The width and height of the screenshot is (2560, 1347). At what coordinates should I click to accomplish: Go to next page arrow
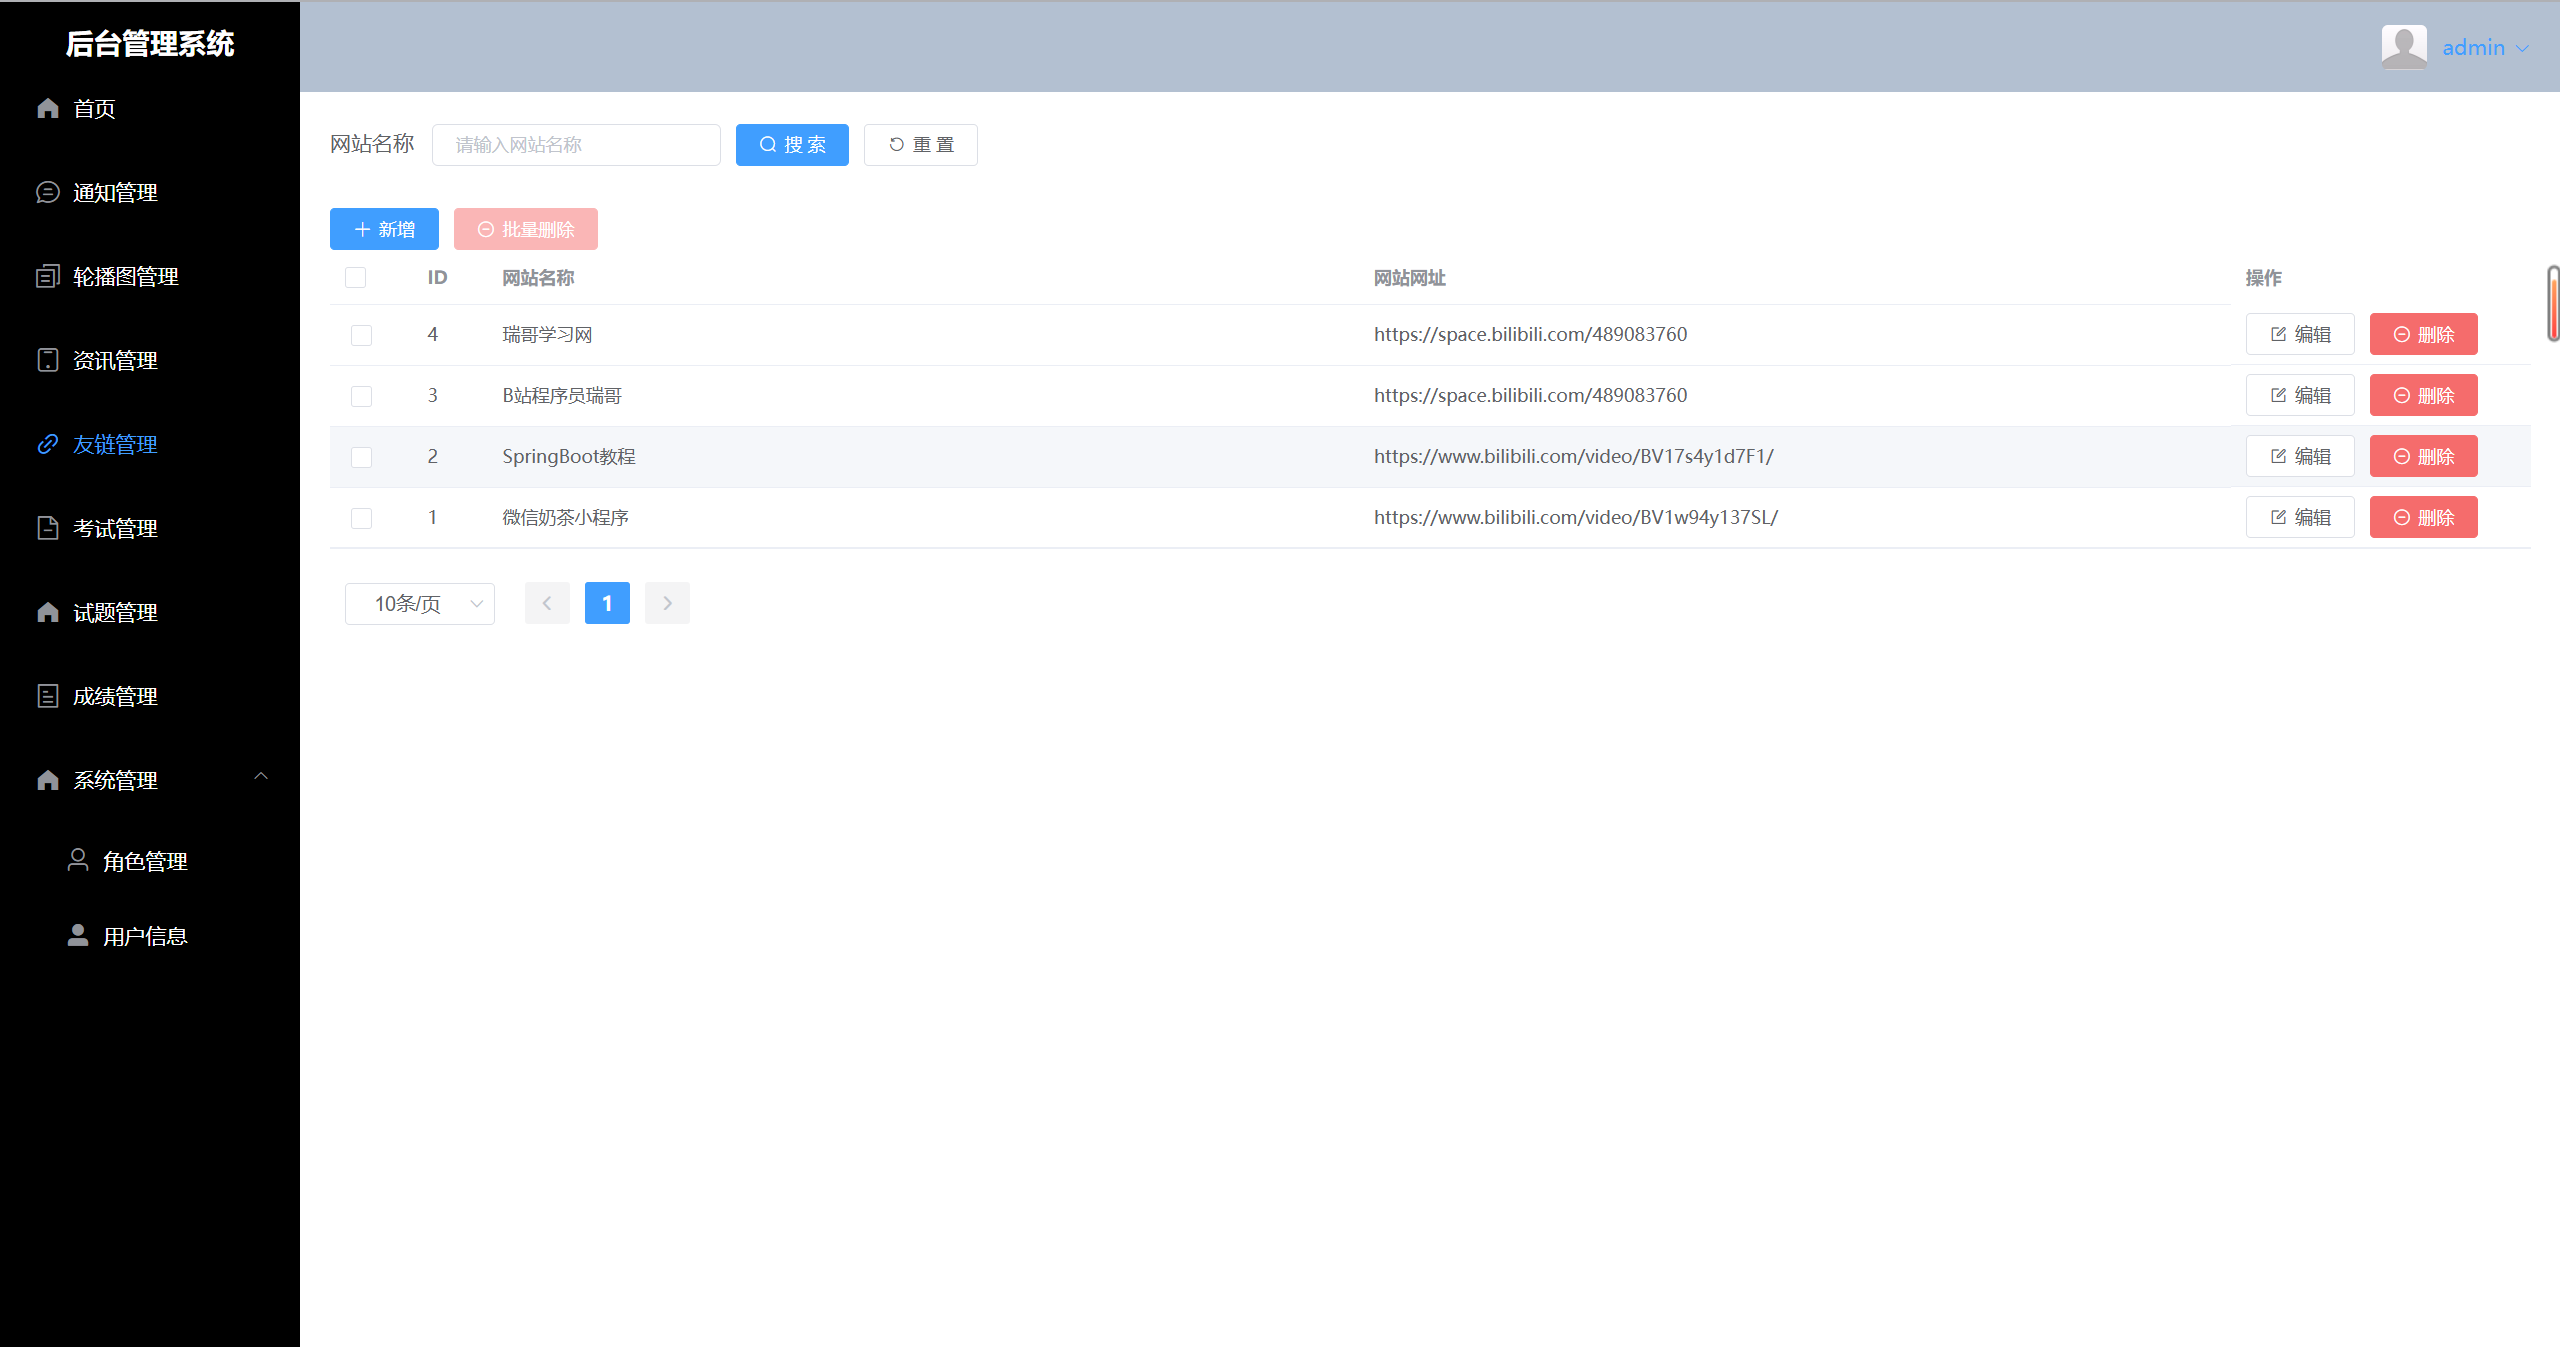(x=667, y=603)
